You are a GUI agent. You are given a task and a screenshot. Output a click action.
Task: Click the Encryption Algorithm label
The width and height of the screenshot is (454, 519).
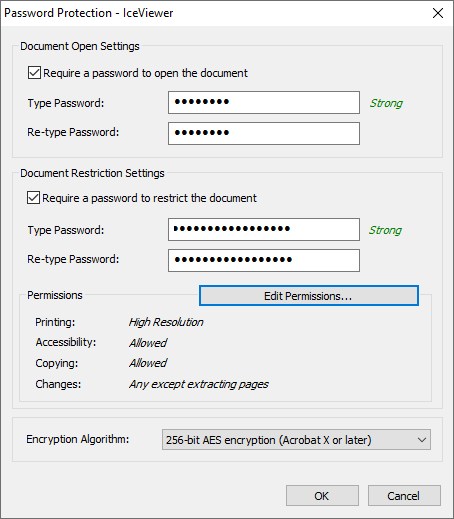[78, 439]
